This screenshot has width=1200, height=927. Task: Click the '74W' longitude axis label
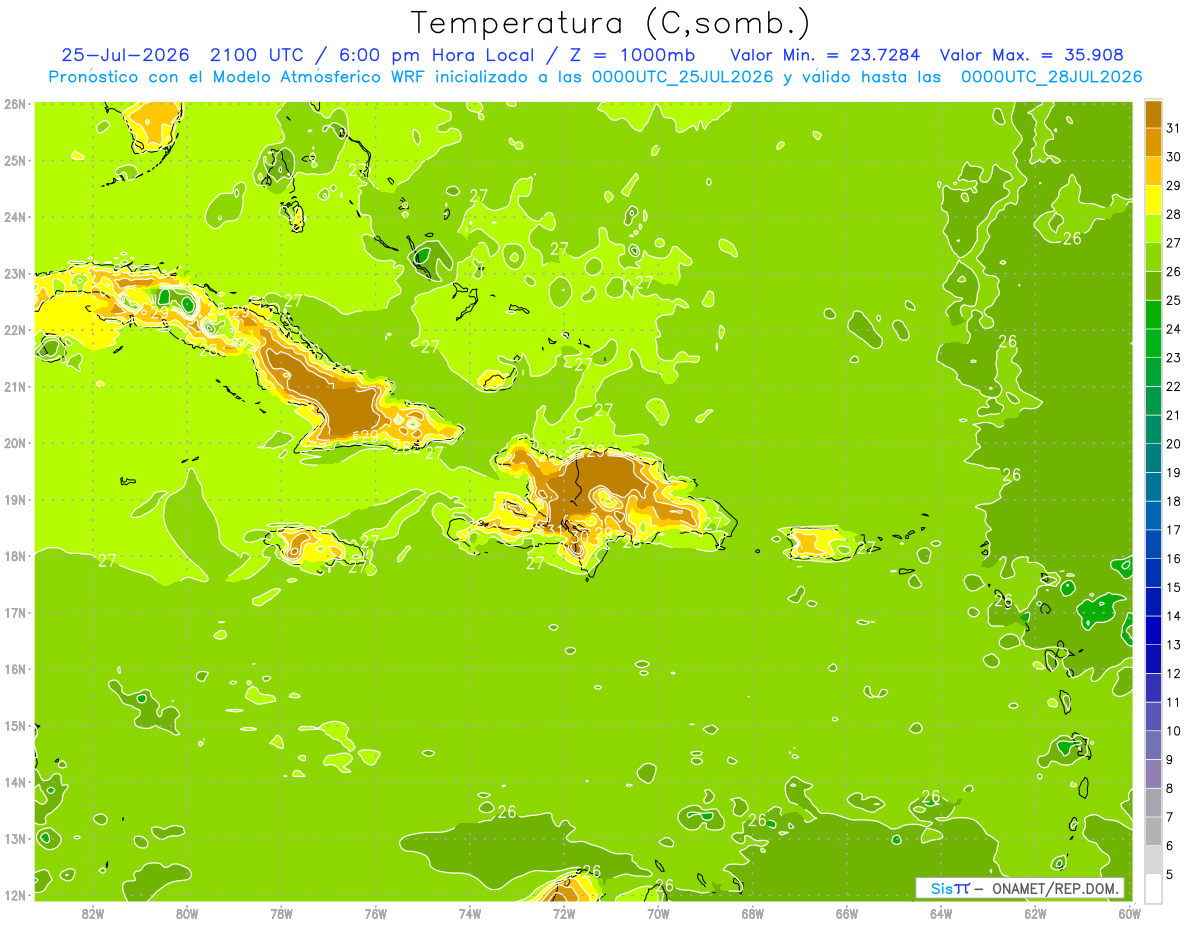point(470,914)
